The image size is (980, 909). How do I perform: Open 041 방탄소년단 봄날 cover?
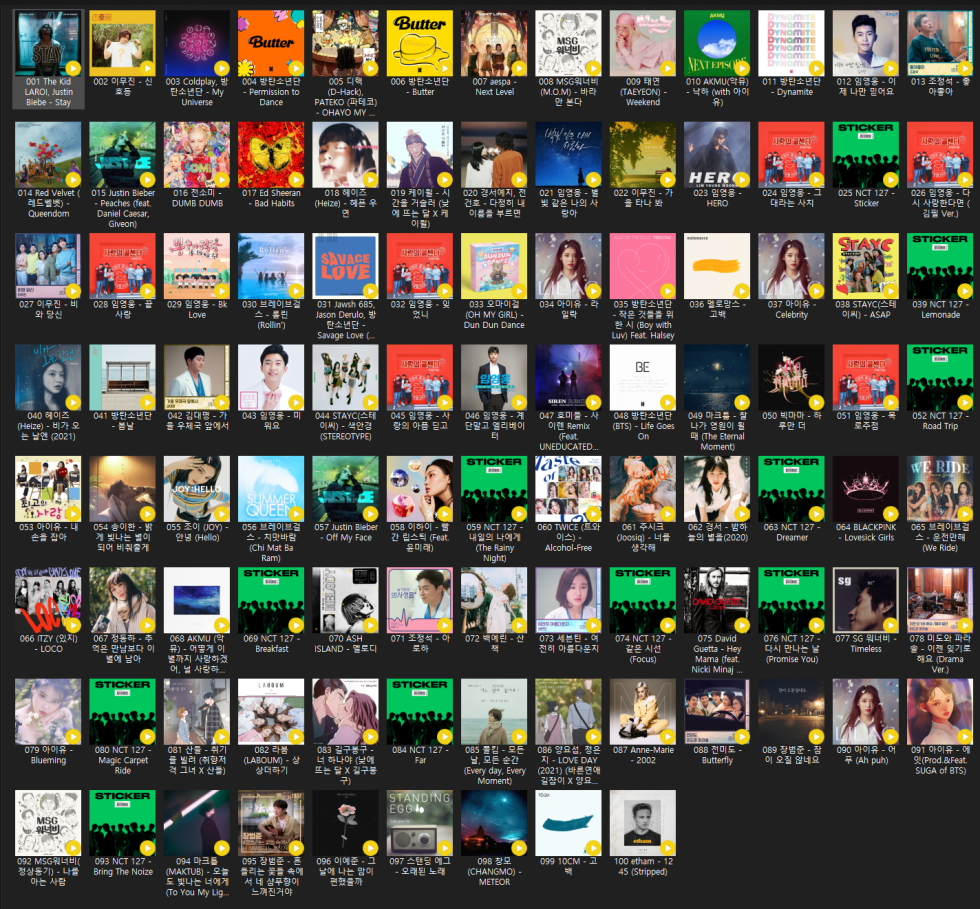pyautogui.click(x=122, y=378)
